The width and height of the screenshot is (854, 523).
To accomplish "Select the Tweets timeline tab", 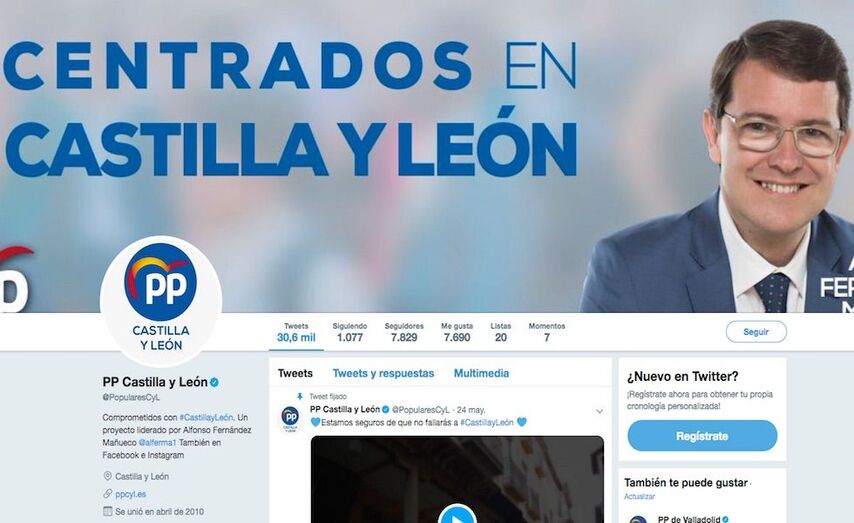I will click(x=295, y=374).
